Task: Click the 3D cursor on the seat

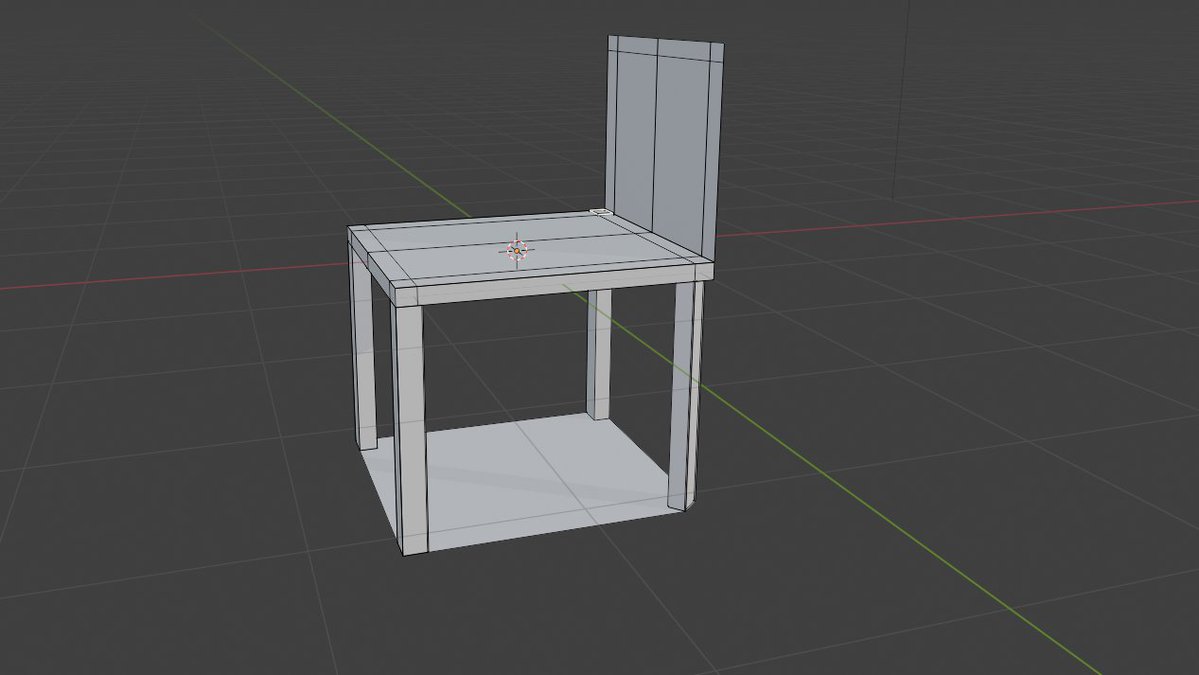Action: pos(518,250)
